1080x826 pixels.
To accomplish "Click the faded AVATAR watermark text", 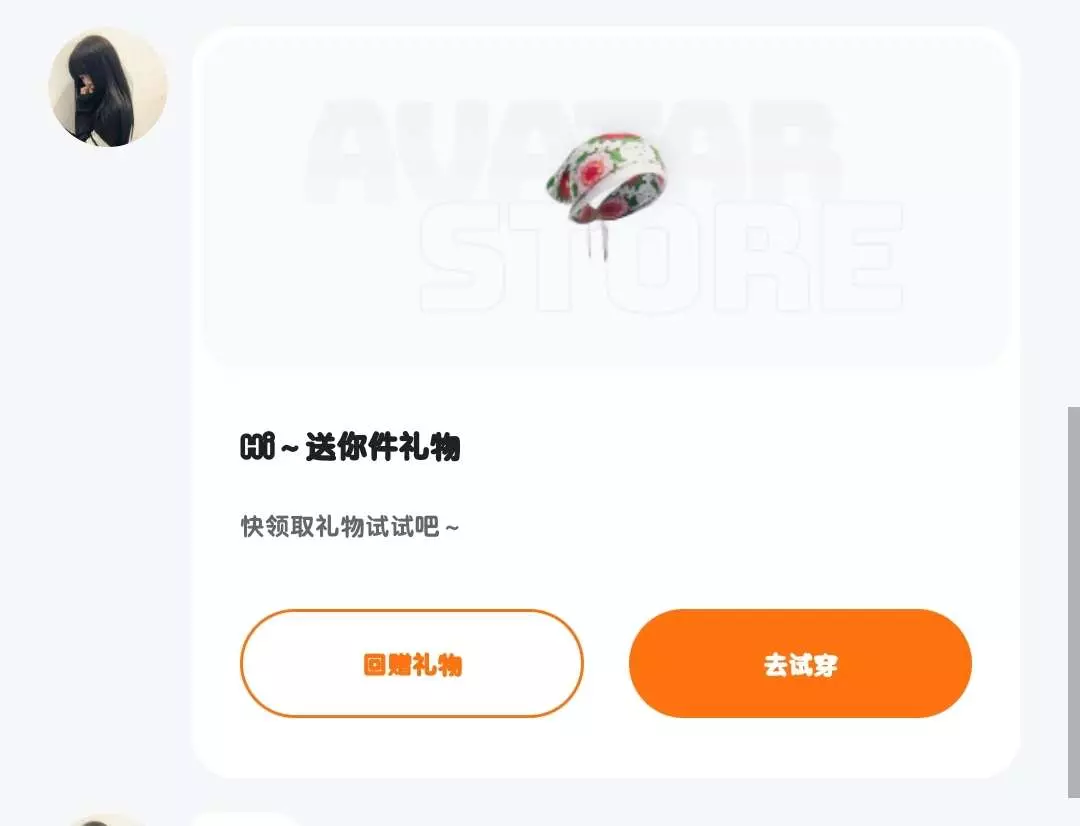I will [x=574, y=152].
